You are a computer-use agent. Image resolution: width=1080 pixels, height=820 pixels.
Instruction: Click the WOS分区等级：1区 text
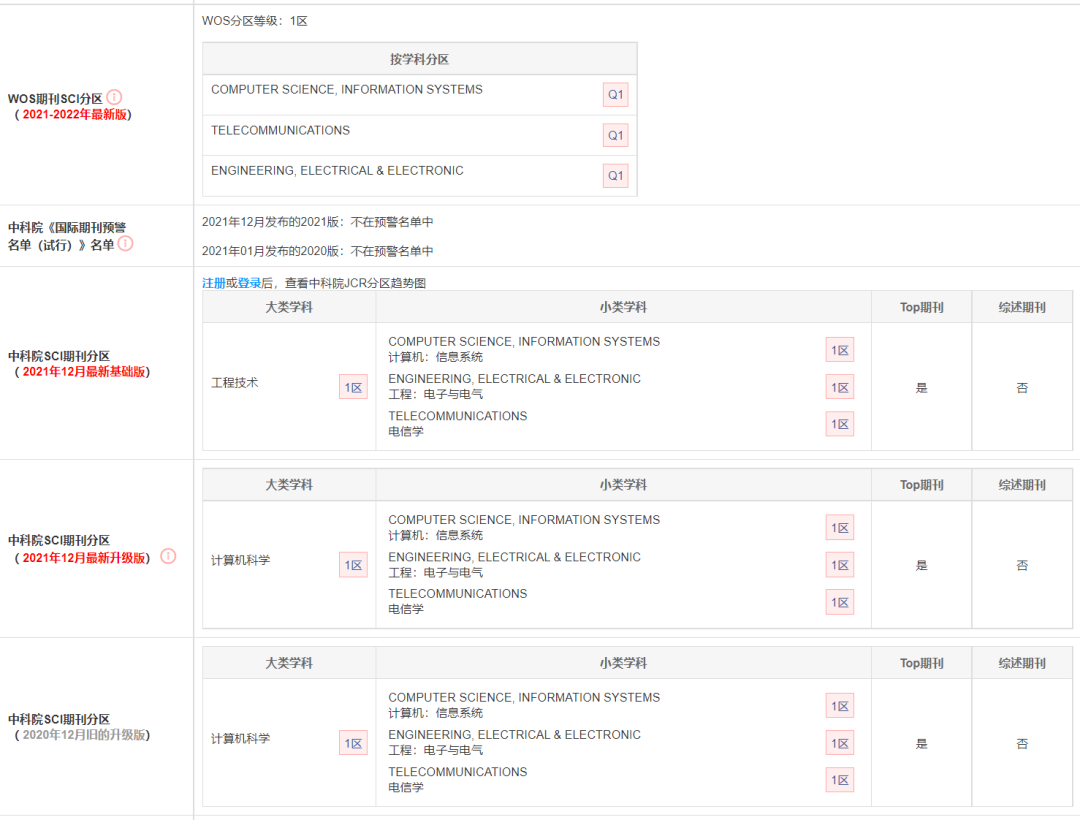point(255,21)
